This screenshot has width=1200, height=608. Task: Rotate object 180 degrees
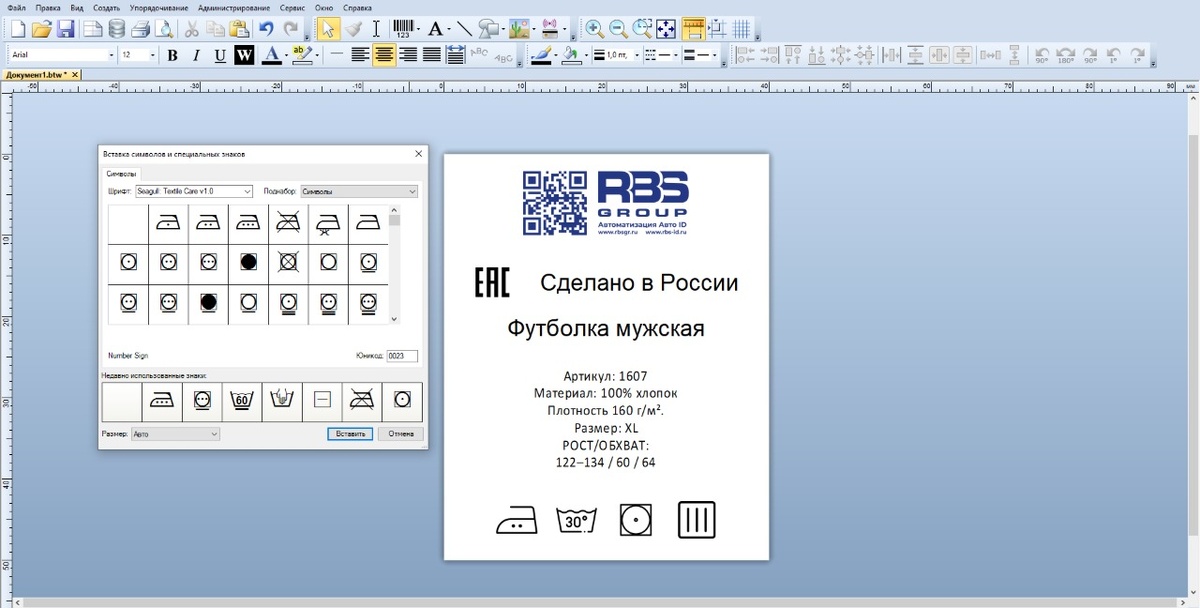point(1066,56)
